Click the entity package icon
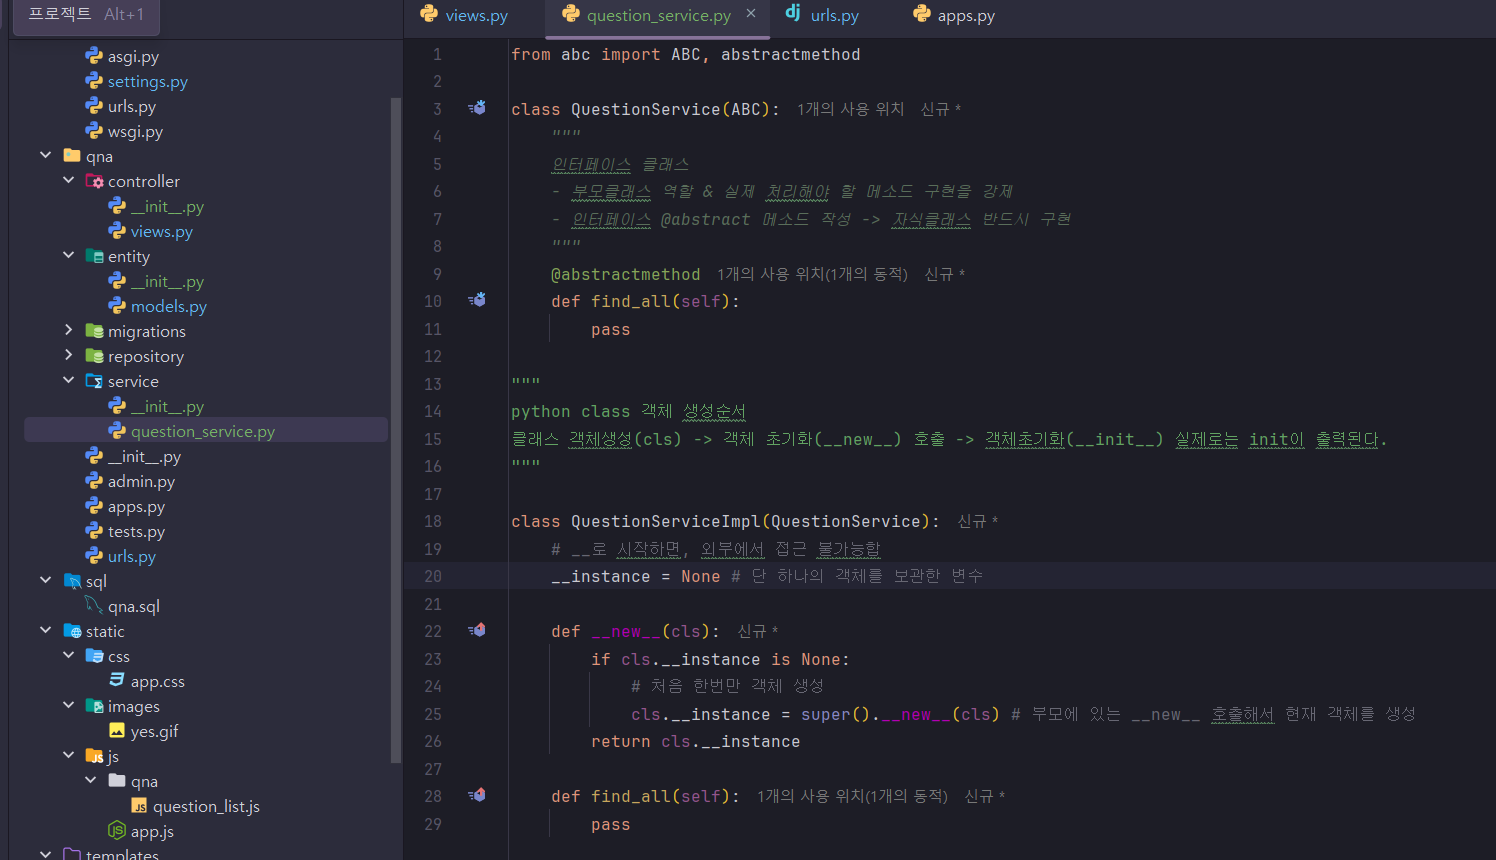Screen dimensions: 1496x860 94,256
